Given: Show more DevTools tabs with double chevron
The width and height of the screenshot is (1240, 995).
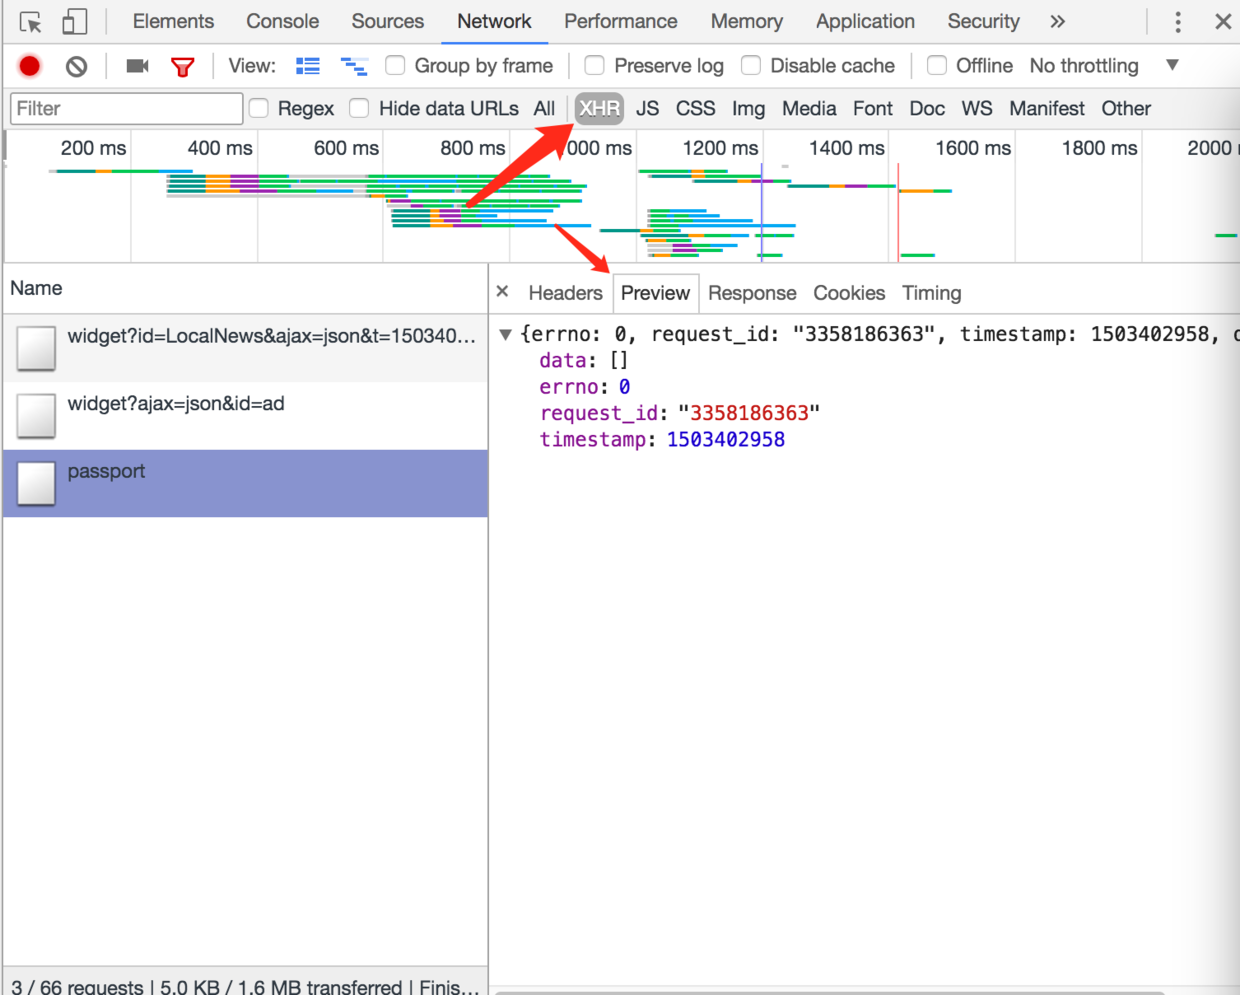Looking at the screenshot, I should click(x=1058, y=21).
